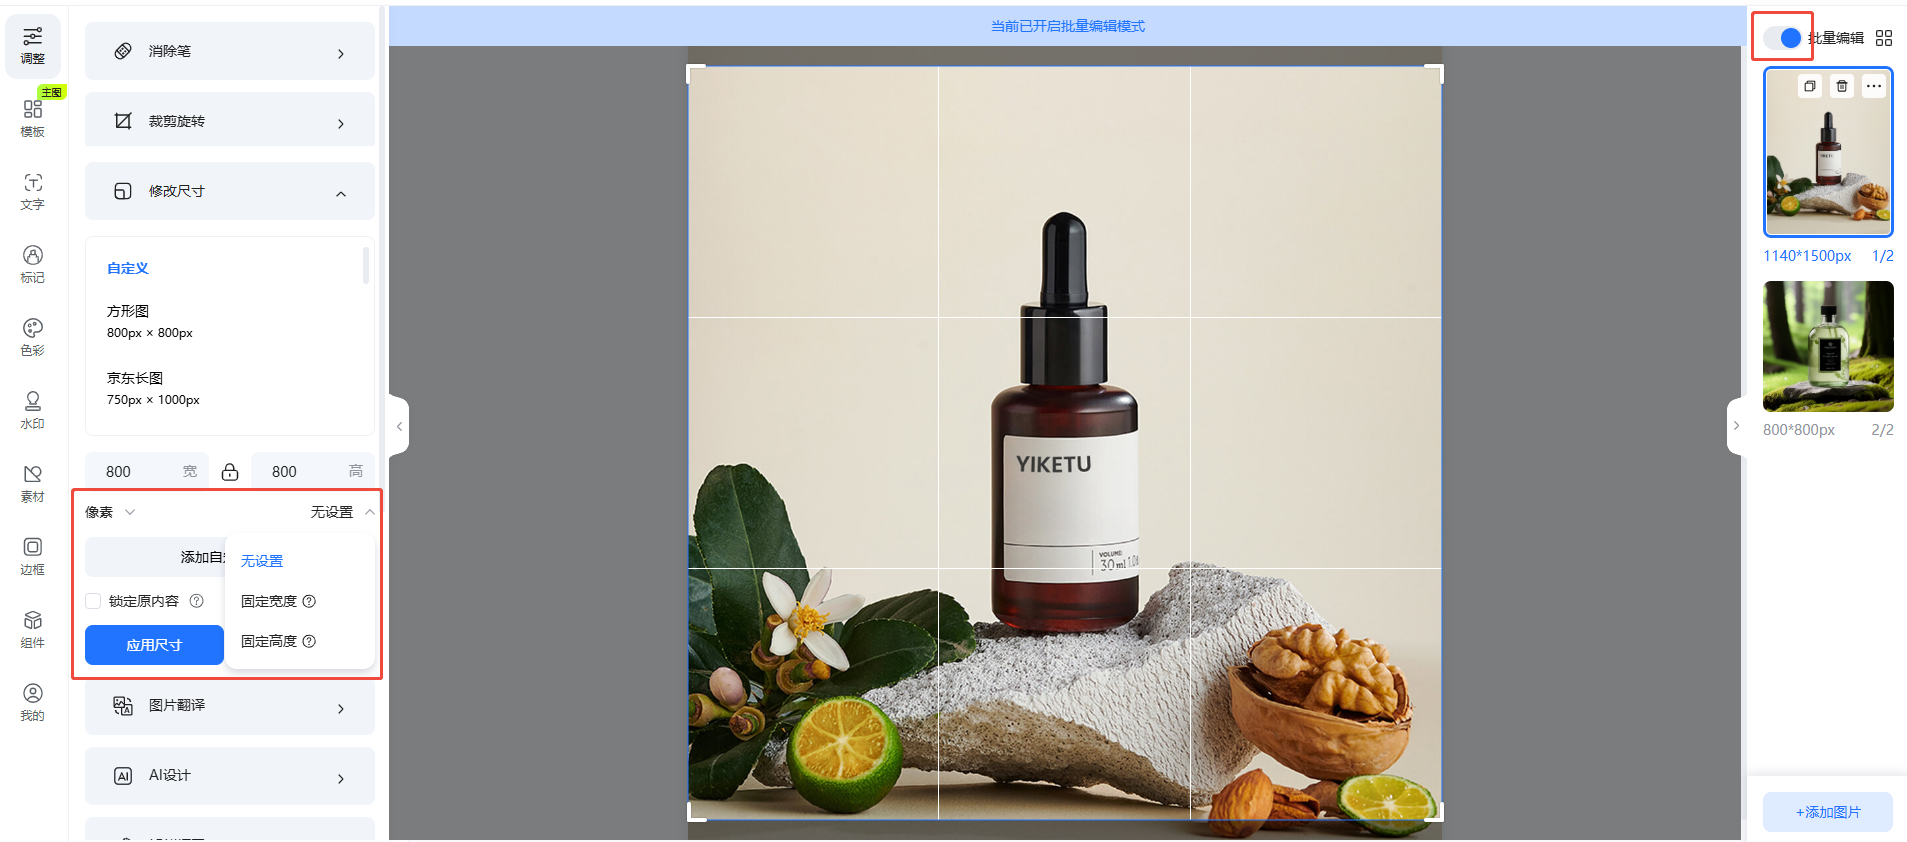Viewport: 1907px width, 842px height.
Task: Open the more options icon on first thumbnail
Action: point(1874,86)
